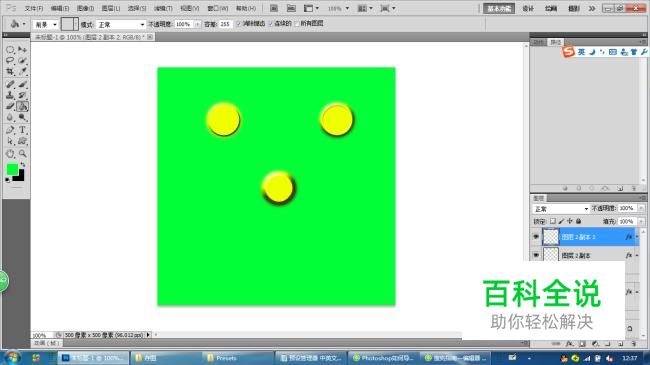Open the Layers panel opacity slider arrow
The width and height of the screenshot is (650, 365).
click(641, 208)
